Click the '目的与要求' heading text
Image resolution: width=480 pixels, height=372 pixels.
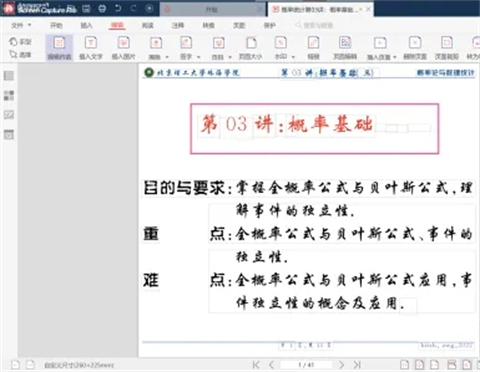click(x=184, y=188)
